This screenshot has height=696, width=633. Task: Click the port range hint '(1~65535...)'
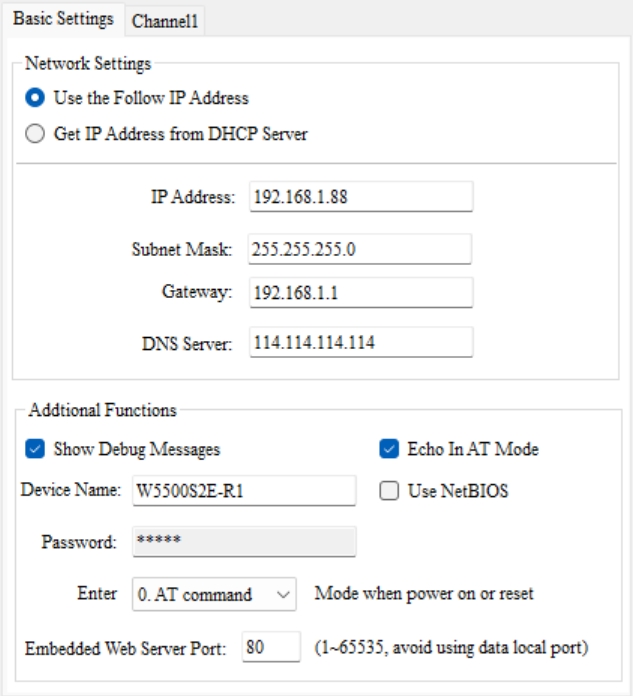tap(451, 647)
